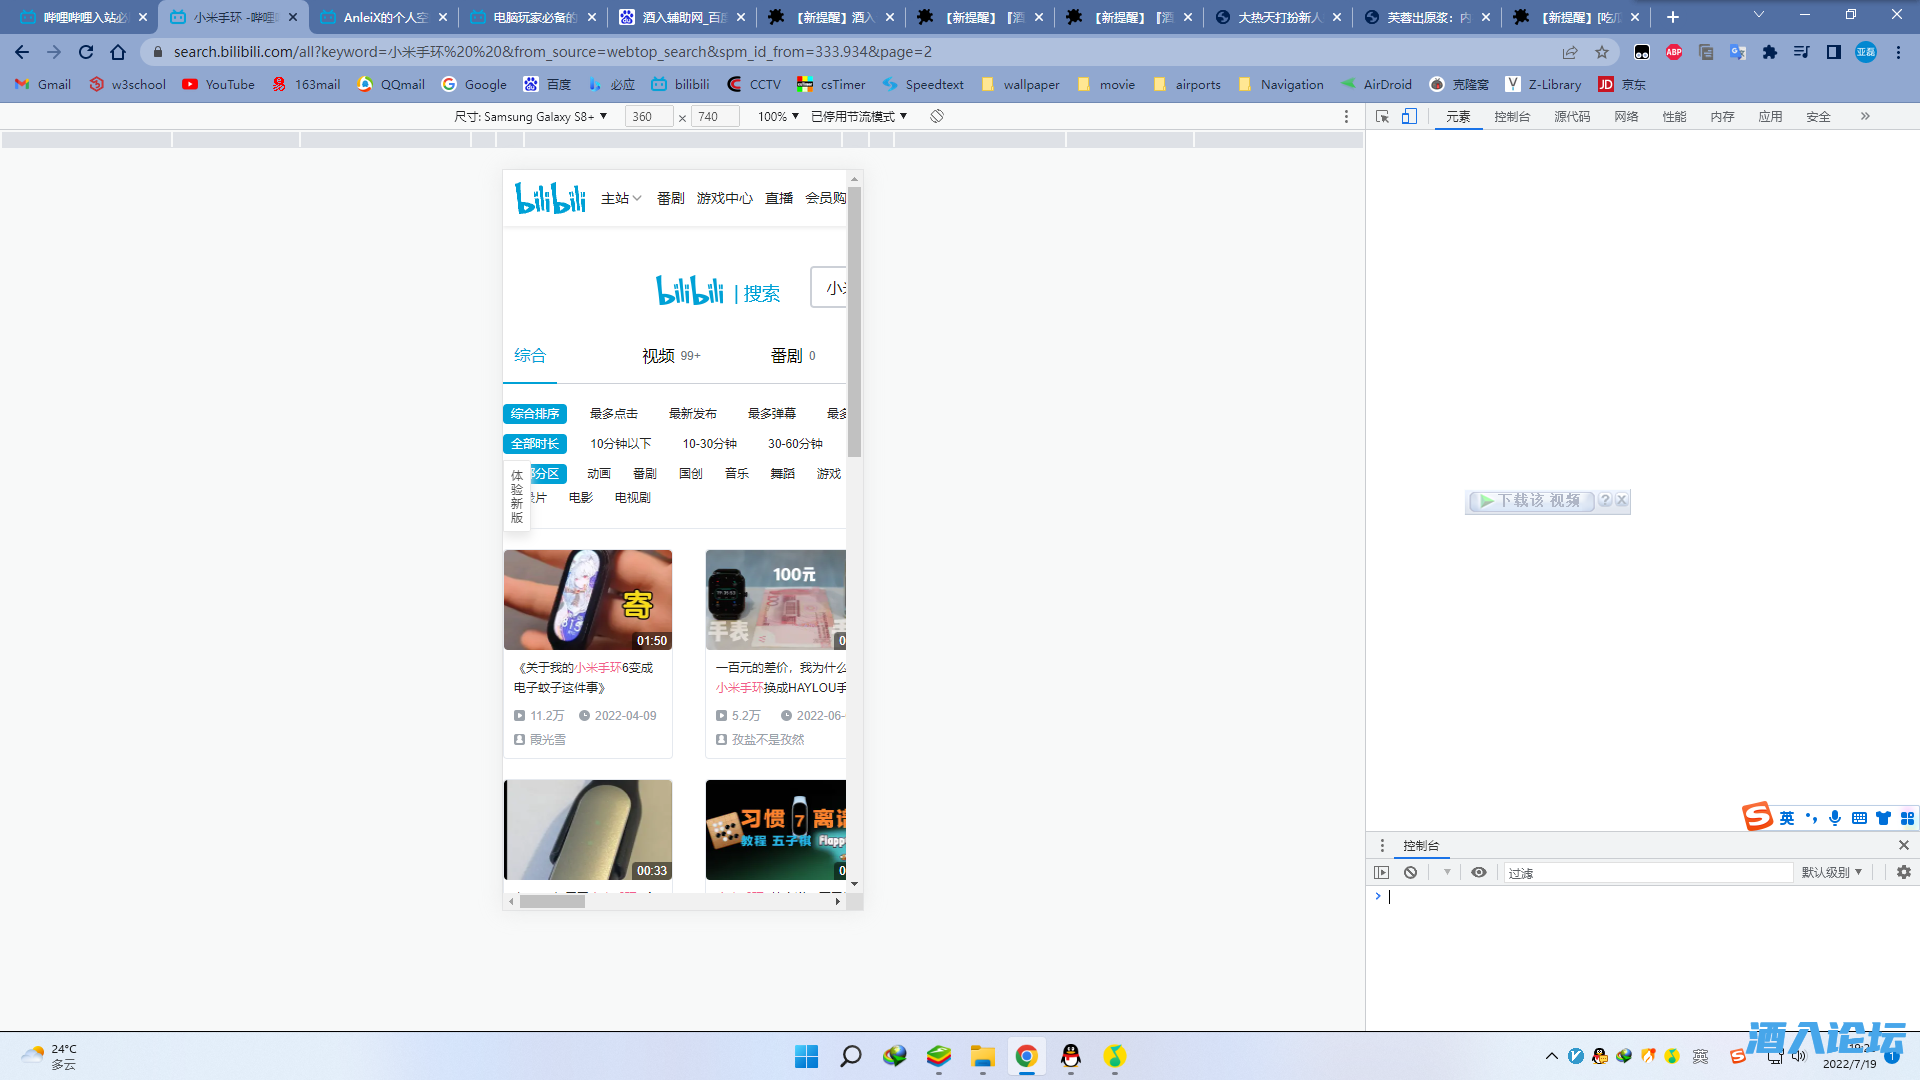Clear the console with the ban icon

[1410, 872]
